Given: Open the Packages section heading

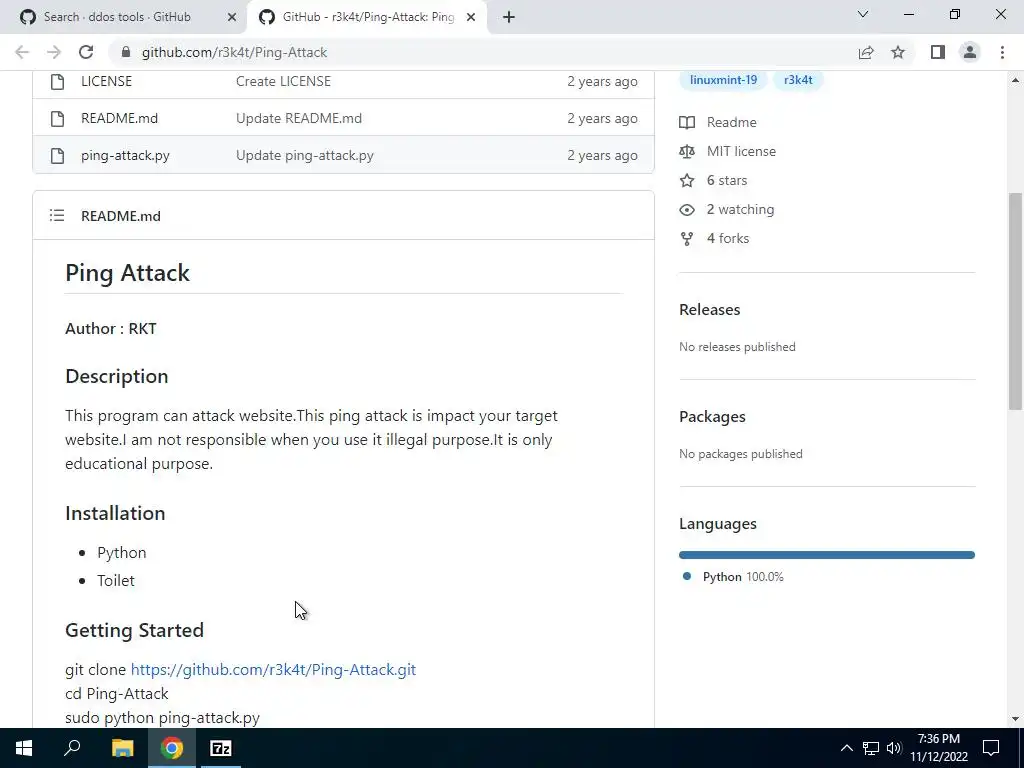Looking at the screenshot, I should pyautogui.click(x=712, y=417).
